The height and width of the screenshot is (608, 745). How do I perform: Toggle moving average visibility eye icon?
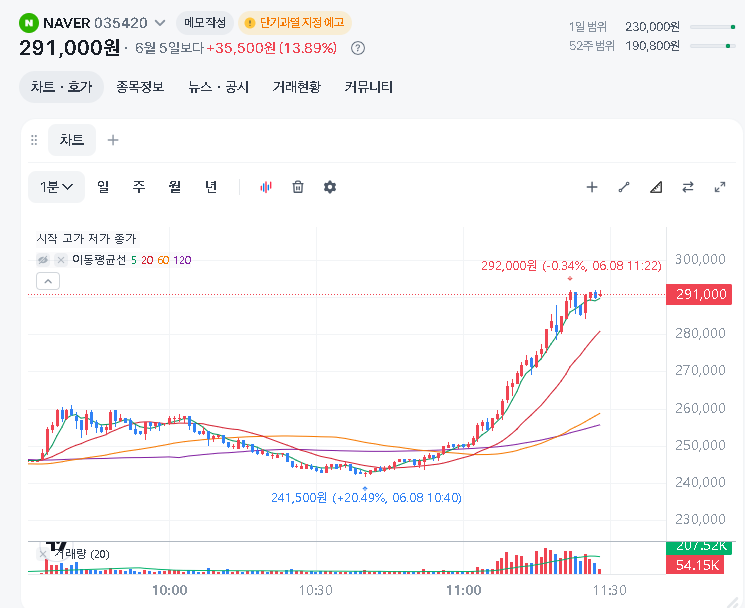(x=43, y=260)
